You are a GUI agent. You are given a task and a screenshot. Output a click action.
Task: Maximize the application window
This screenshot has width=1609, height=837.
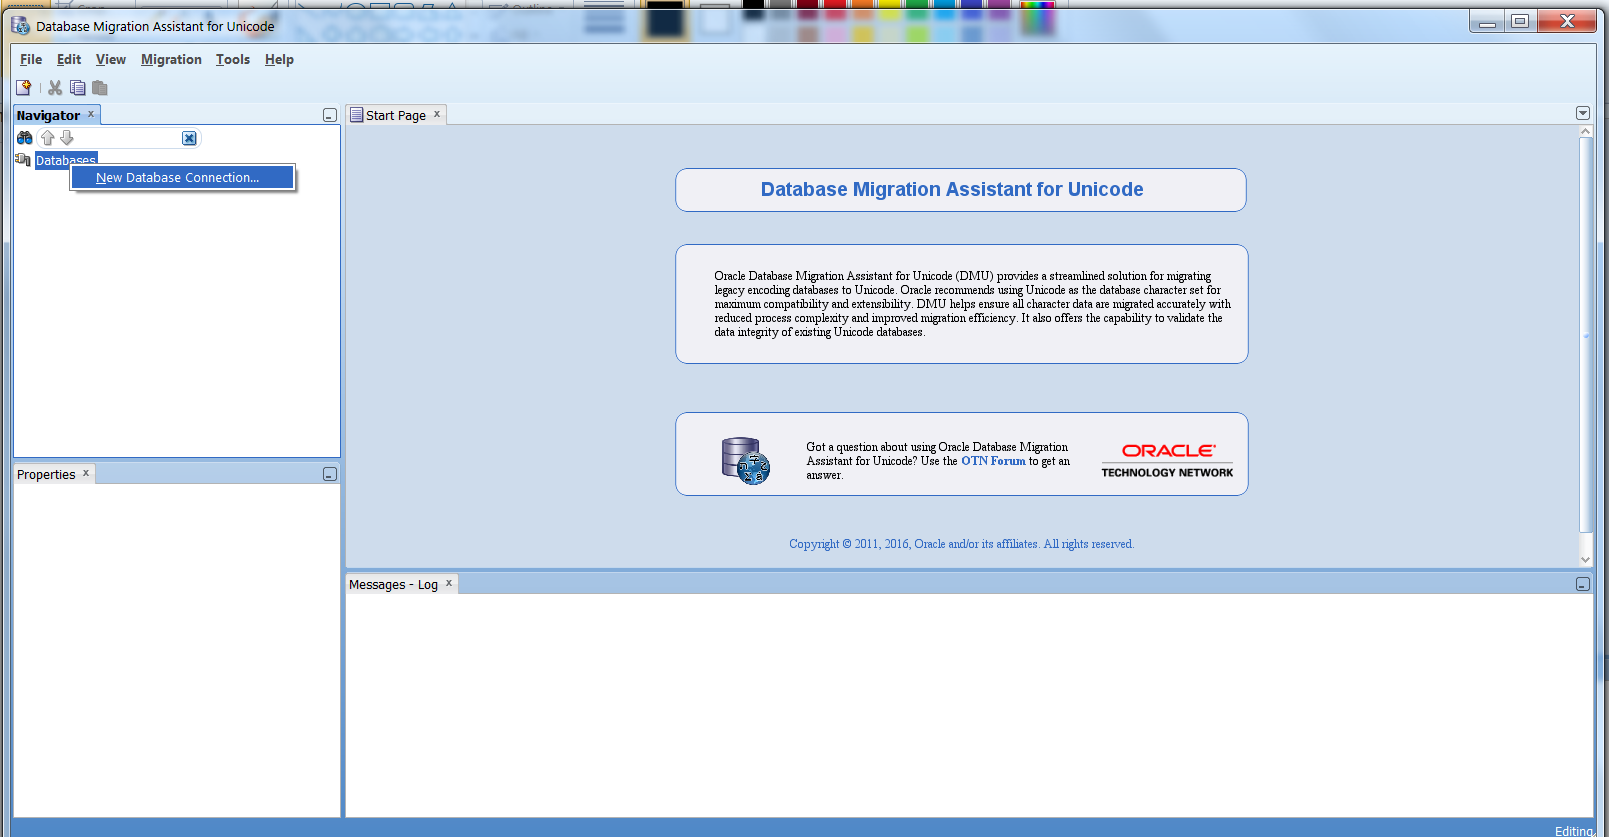tap(1520, 21)
